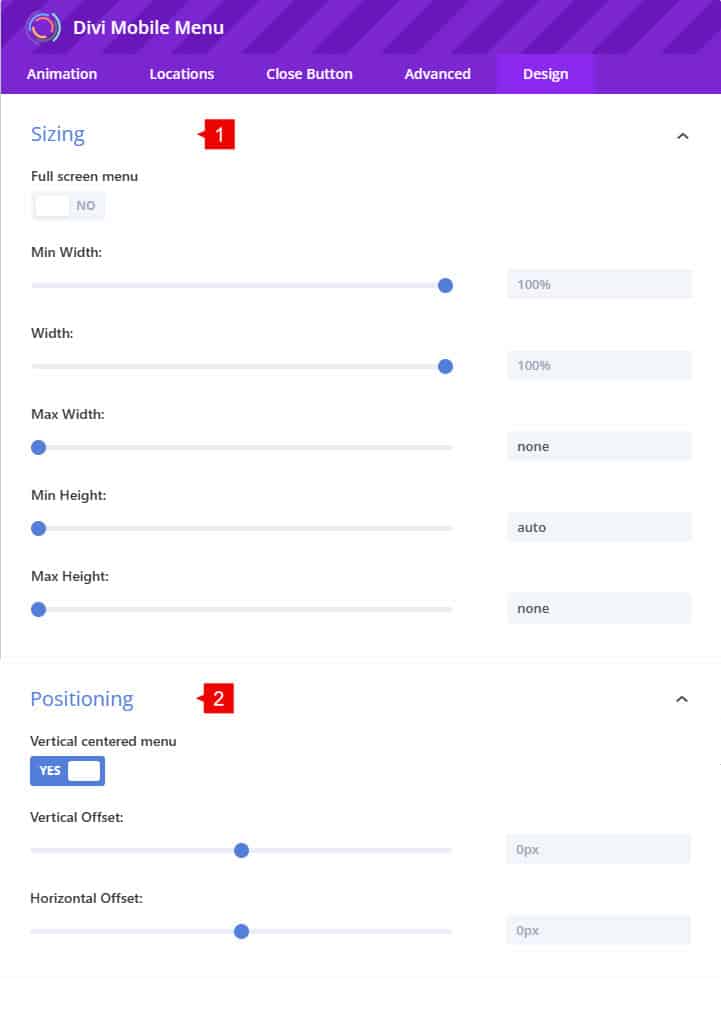Screen dimensions: 721x1036
Task: Click the Positioning section heading
Action: 82,699
